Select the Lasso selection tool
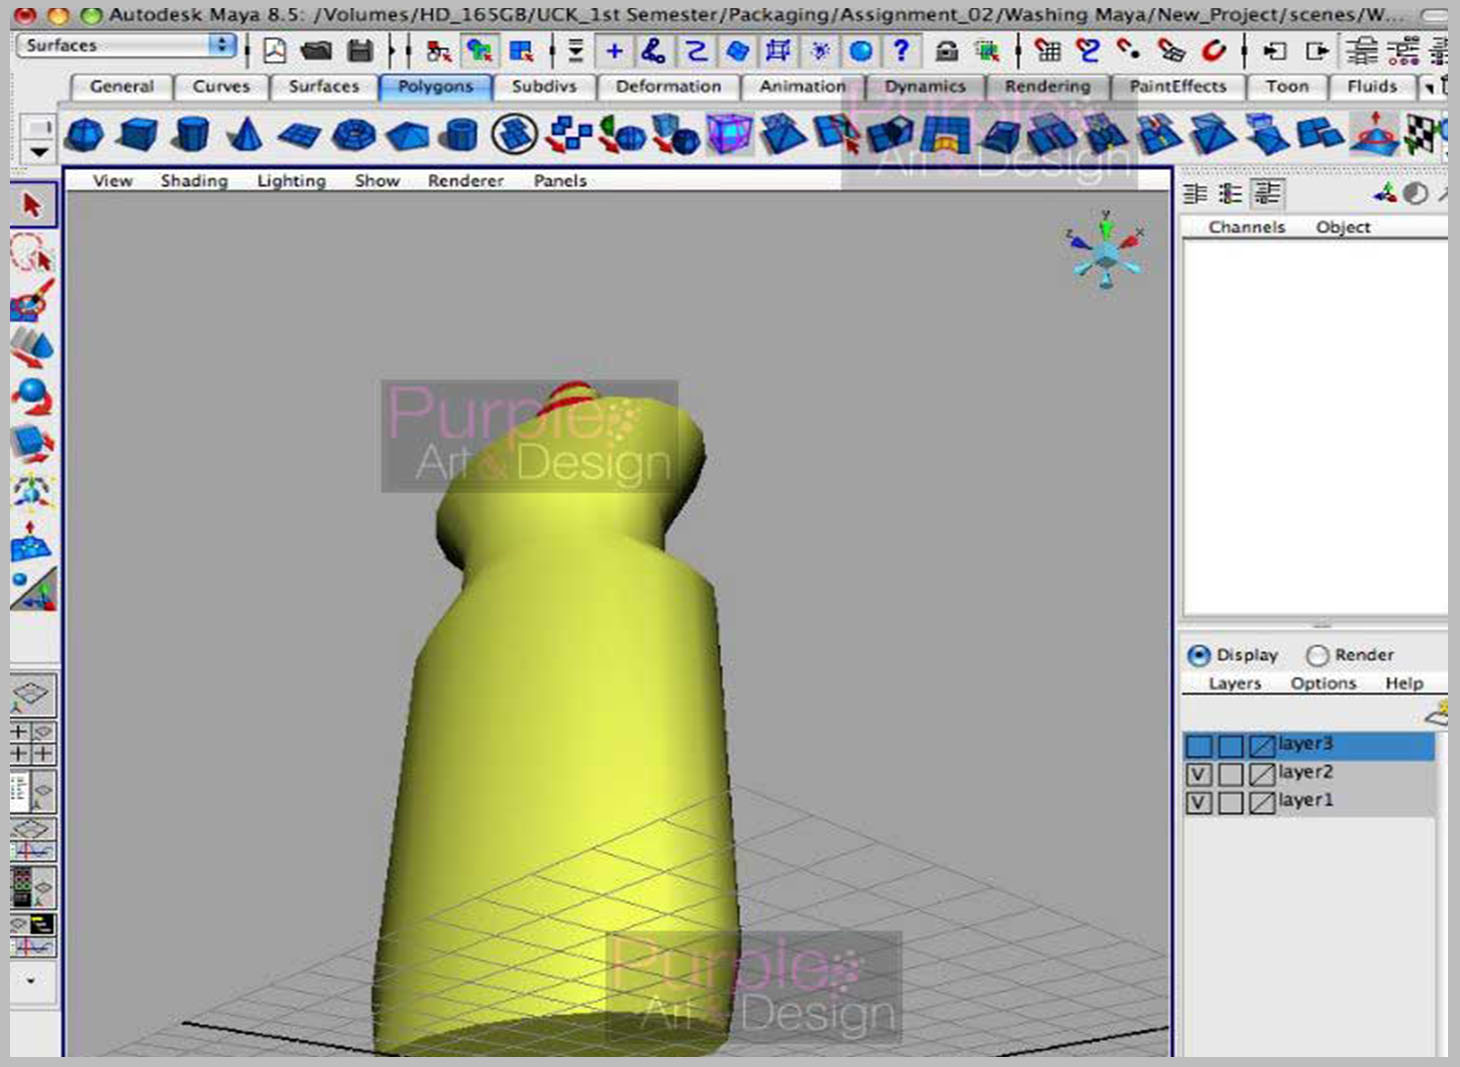The width and height of the screenshot is (1460, 1067). [32, 253]
